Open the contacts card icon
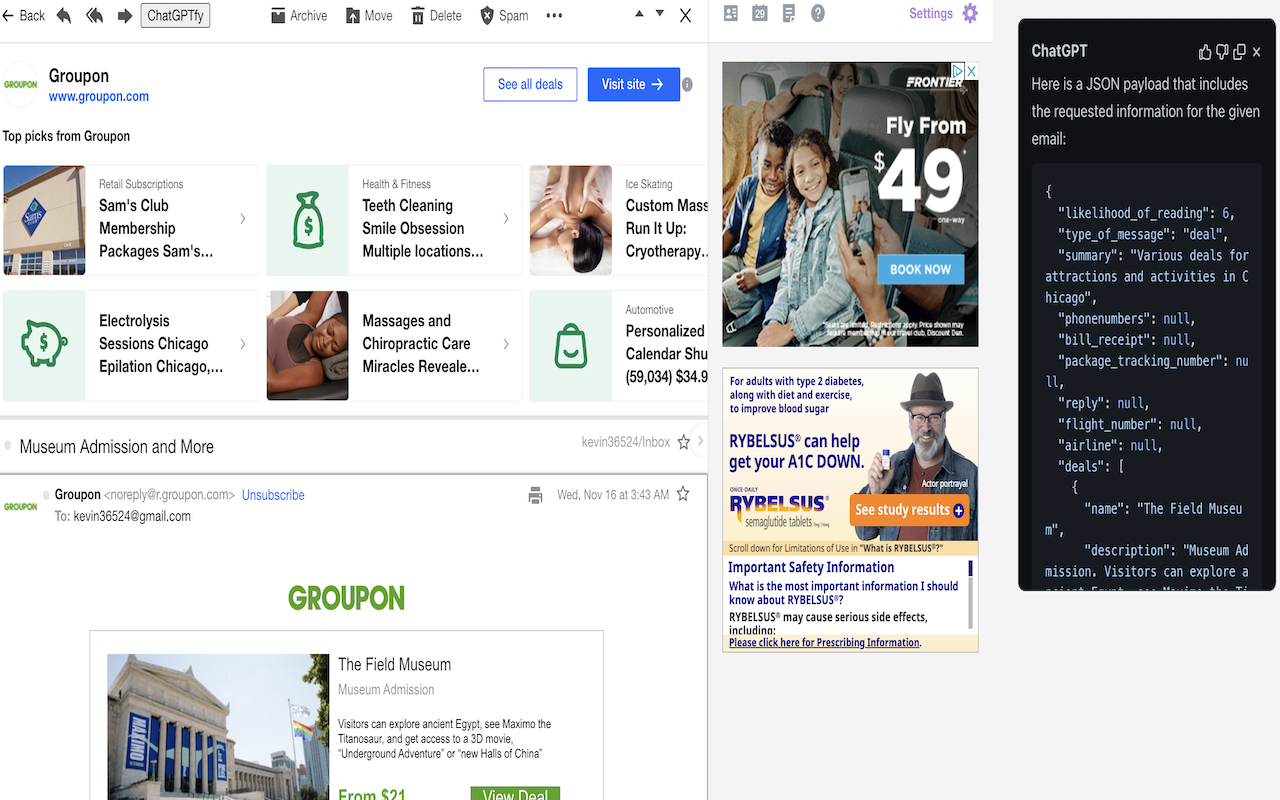Viewport: 1280px width, 800px height. coord(731,14)
